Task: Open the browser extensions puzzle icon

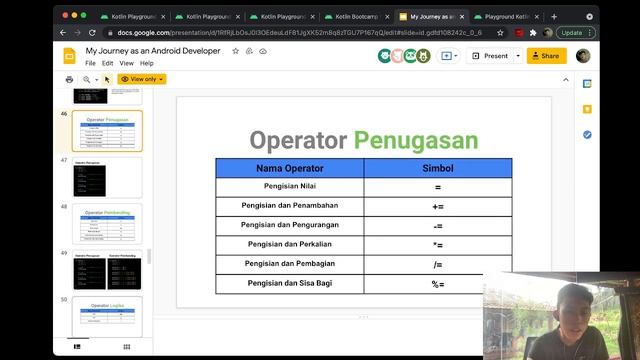Action: 533,33
